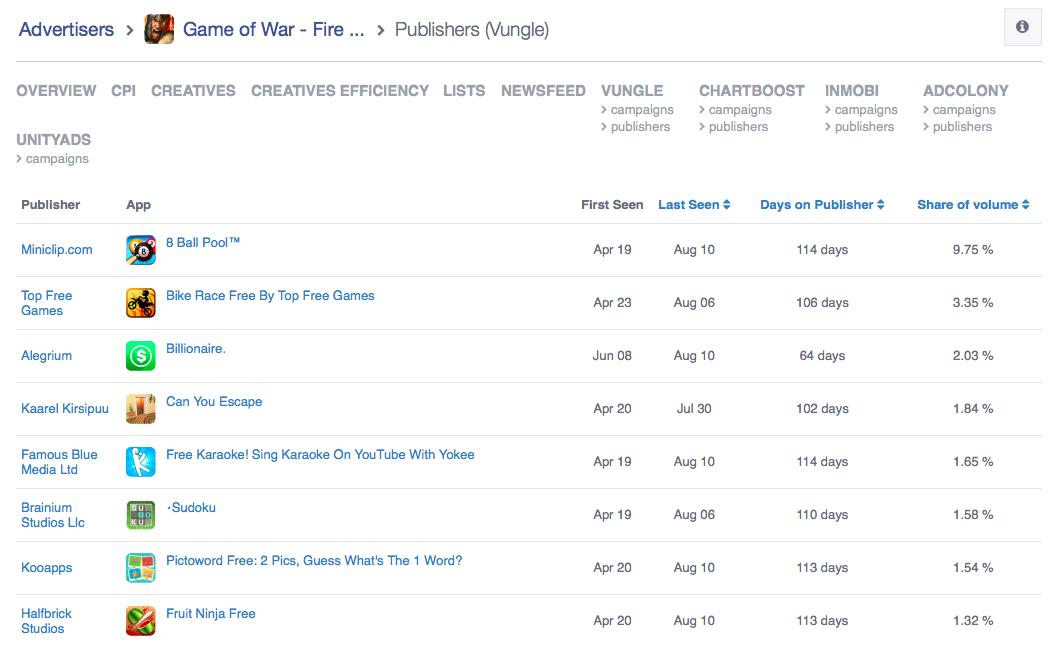Click the Billionaire green dollar icon
The image size is (1055, 645).
tap(141, 356)
